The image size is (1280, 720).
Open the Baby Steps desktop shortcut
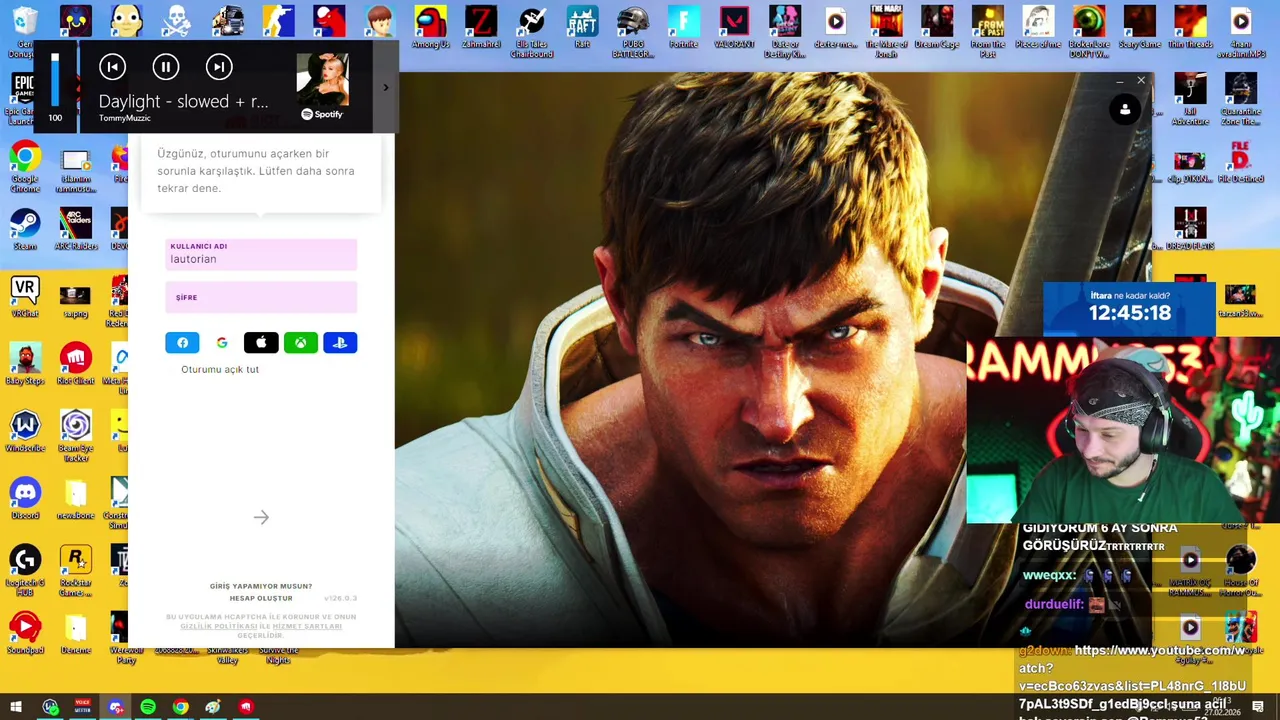25,364
